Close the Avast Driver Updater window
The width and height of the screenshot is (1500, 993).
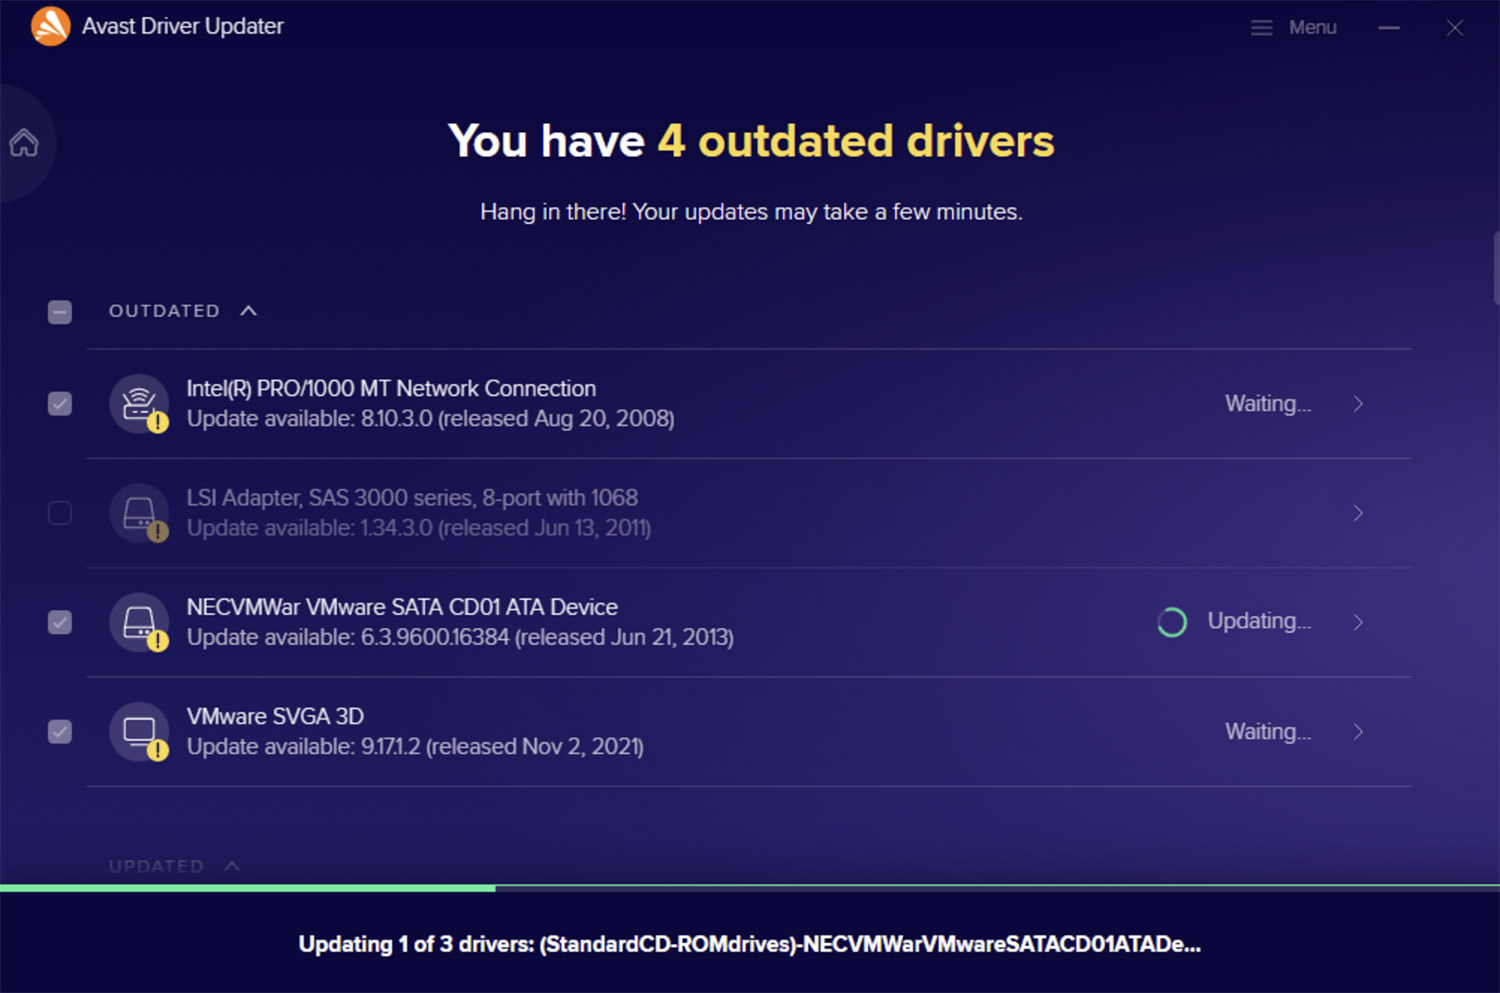tap(1455, 28)
